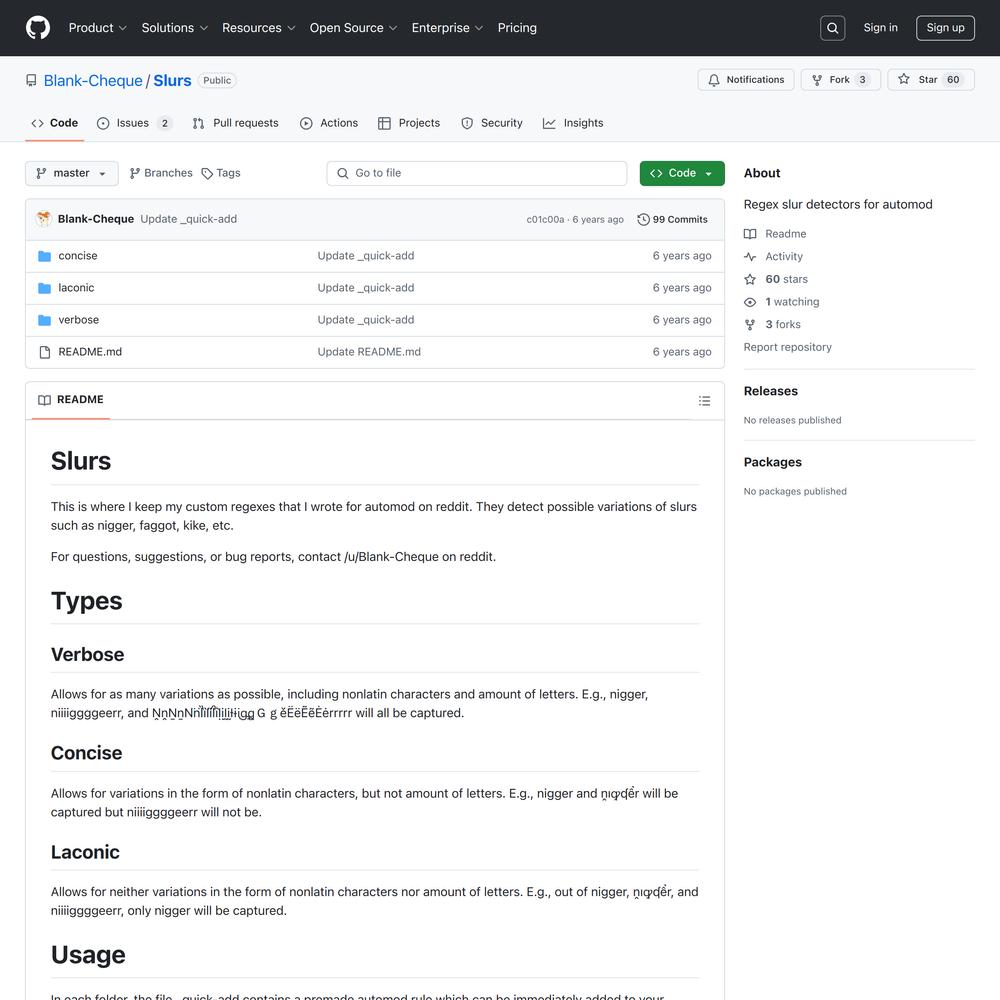The height and width of the screenshot is (1000, 1000).
Task: View the 60 stars list
Action: (786, 279)
